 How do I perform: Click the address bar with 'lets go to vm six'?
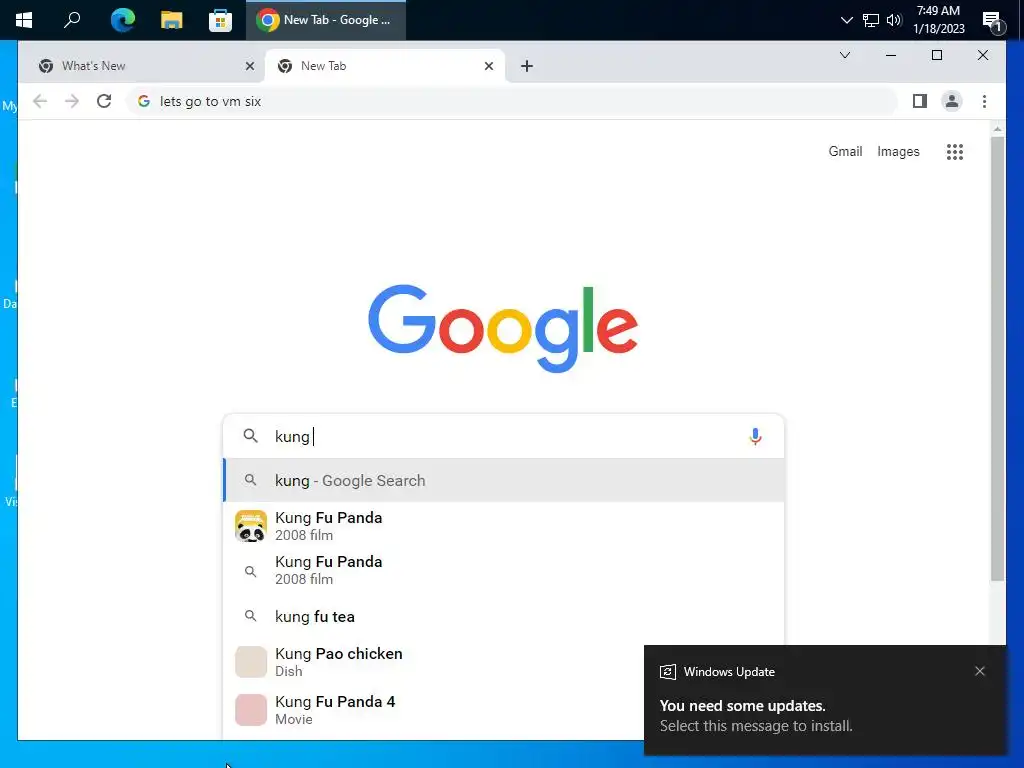pos(512,101)
